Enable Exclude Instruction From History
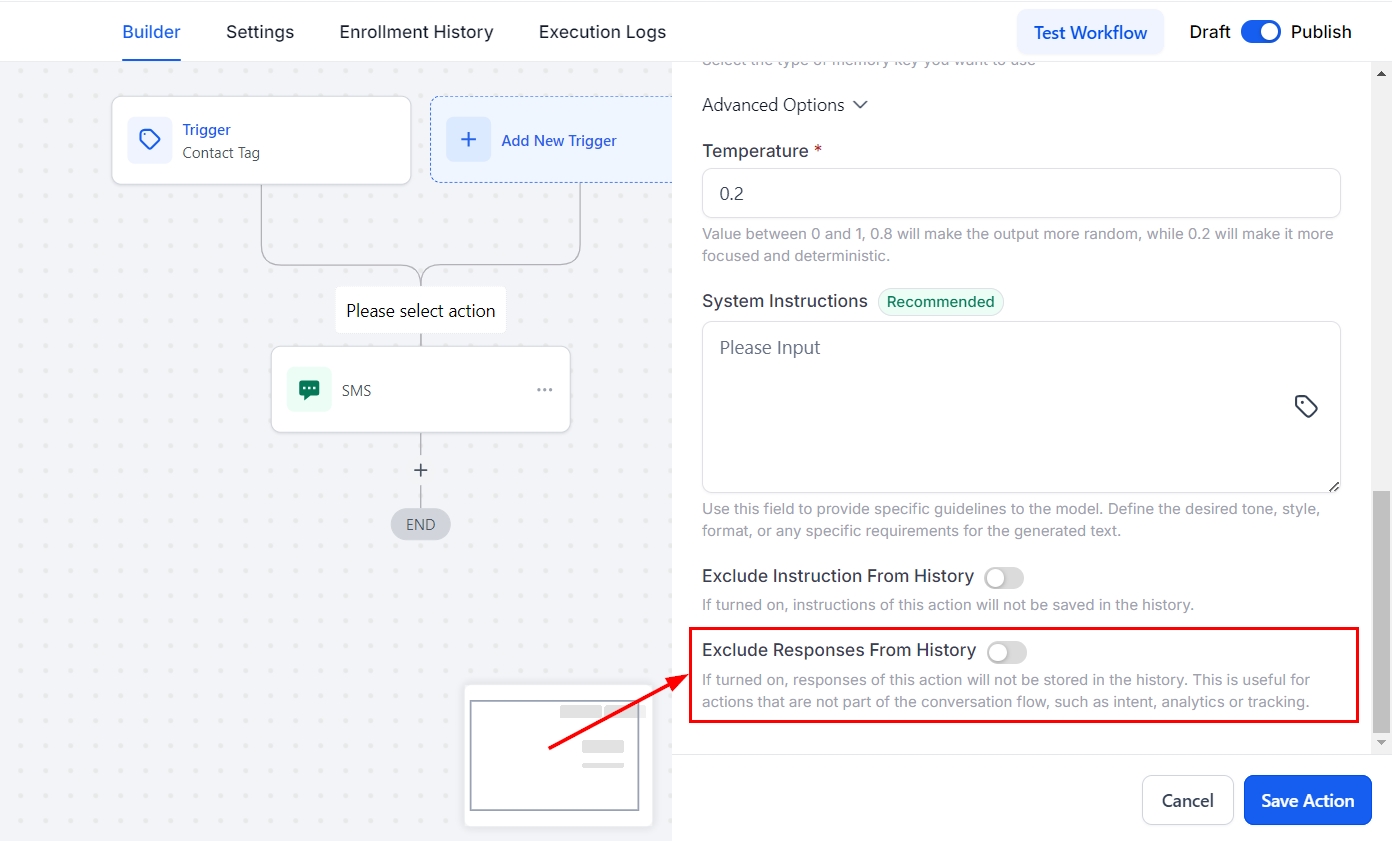The height and width of the screenshot is (841, 1392). (1004, 578)
